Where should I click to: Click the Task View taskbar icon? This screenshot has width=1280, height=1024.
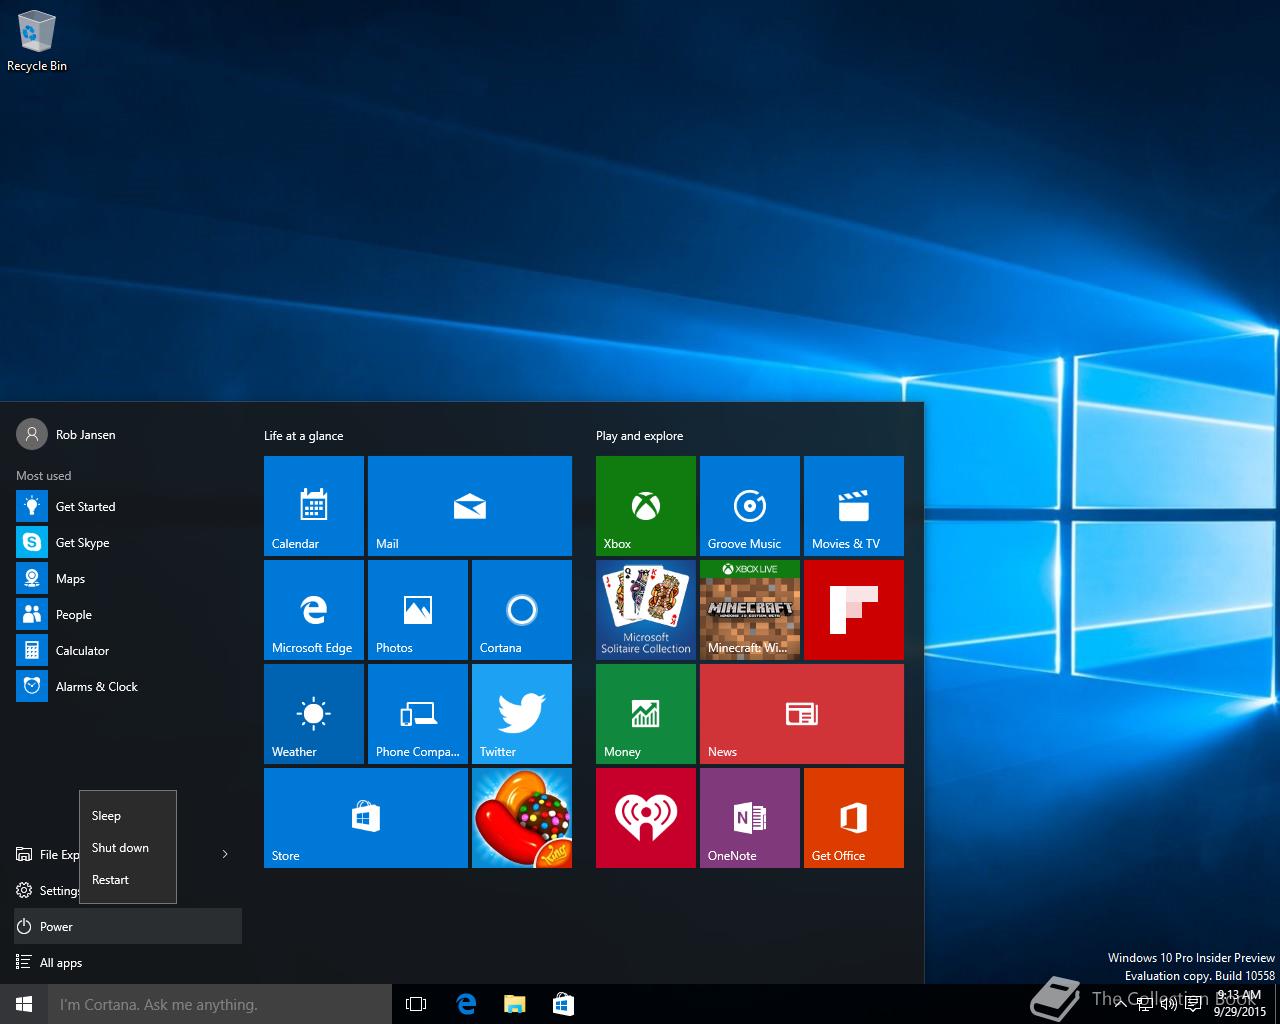(x=416, y=1004)
